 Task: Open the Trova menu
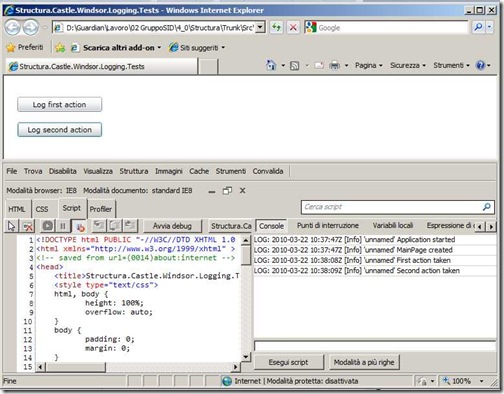pyautogui.click(x=33, y=171)
